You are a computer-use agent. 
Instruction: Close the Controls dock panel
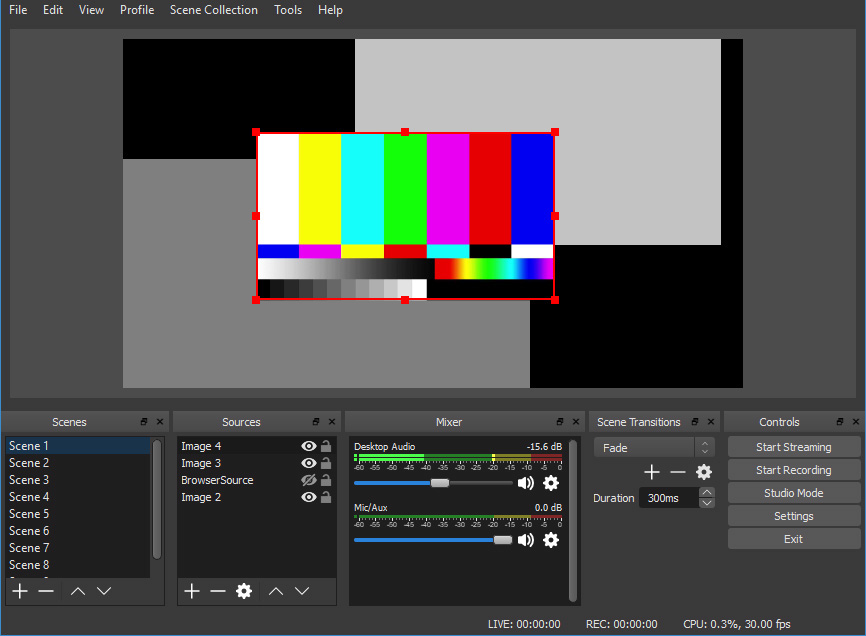pyautogui.click(x=856, y=422)
